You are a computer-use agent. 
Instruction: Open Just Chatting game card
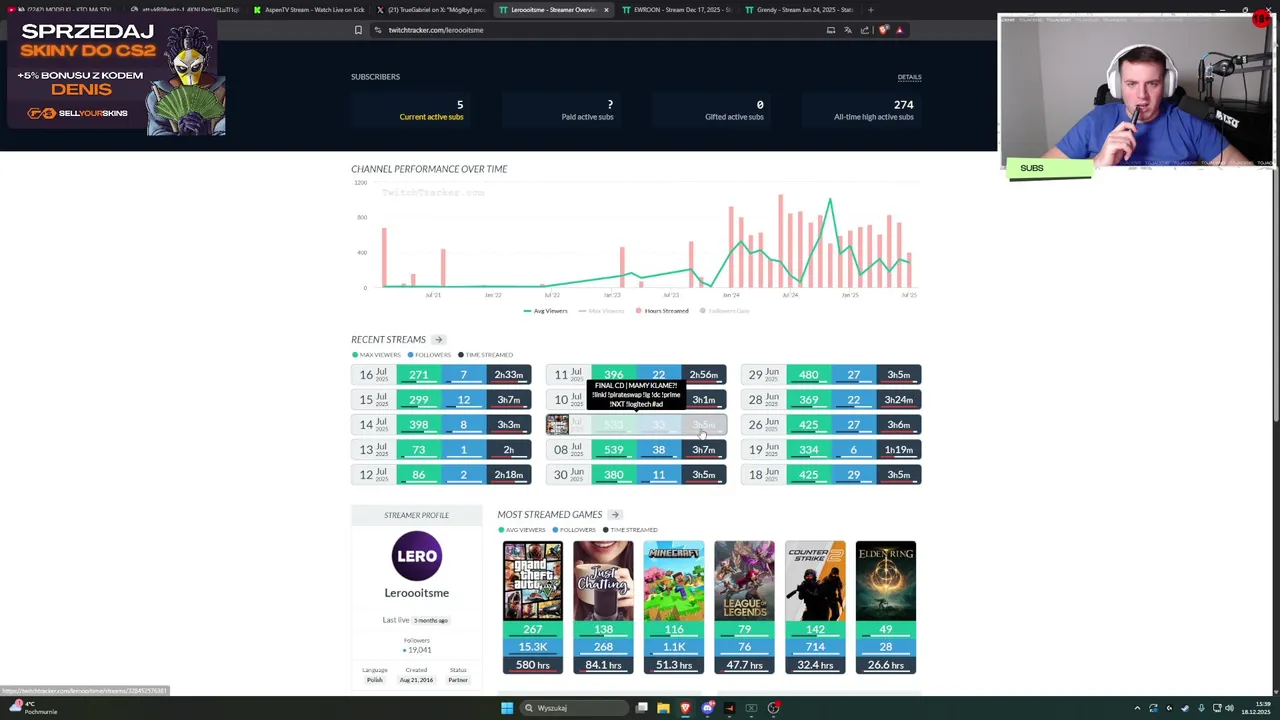click(x=603, y=608)
